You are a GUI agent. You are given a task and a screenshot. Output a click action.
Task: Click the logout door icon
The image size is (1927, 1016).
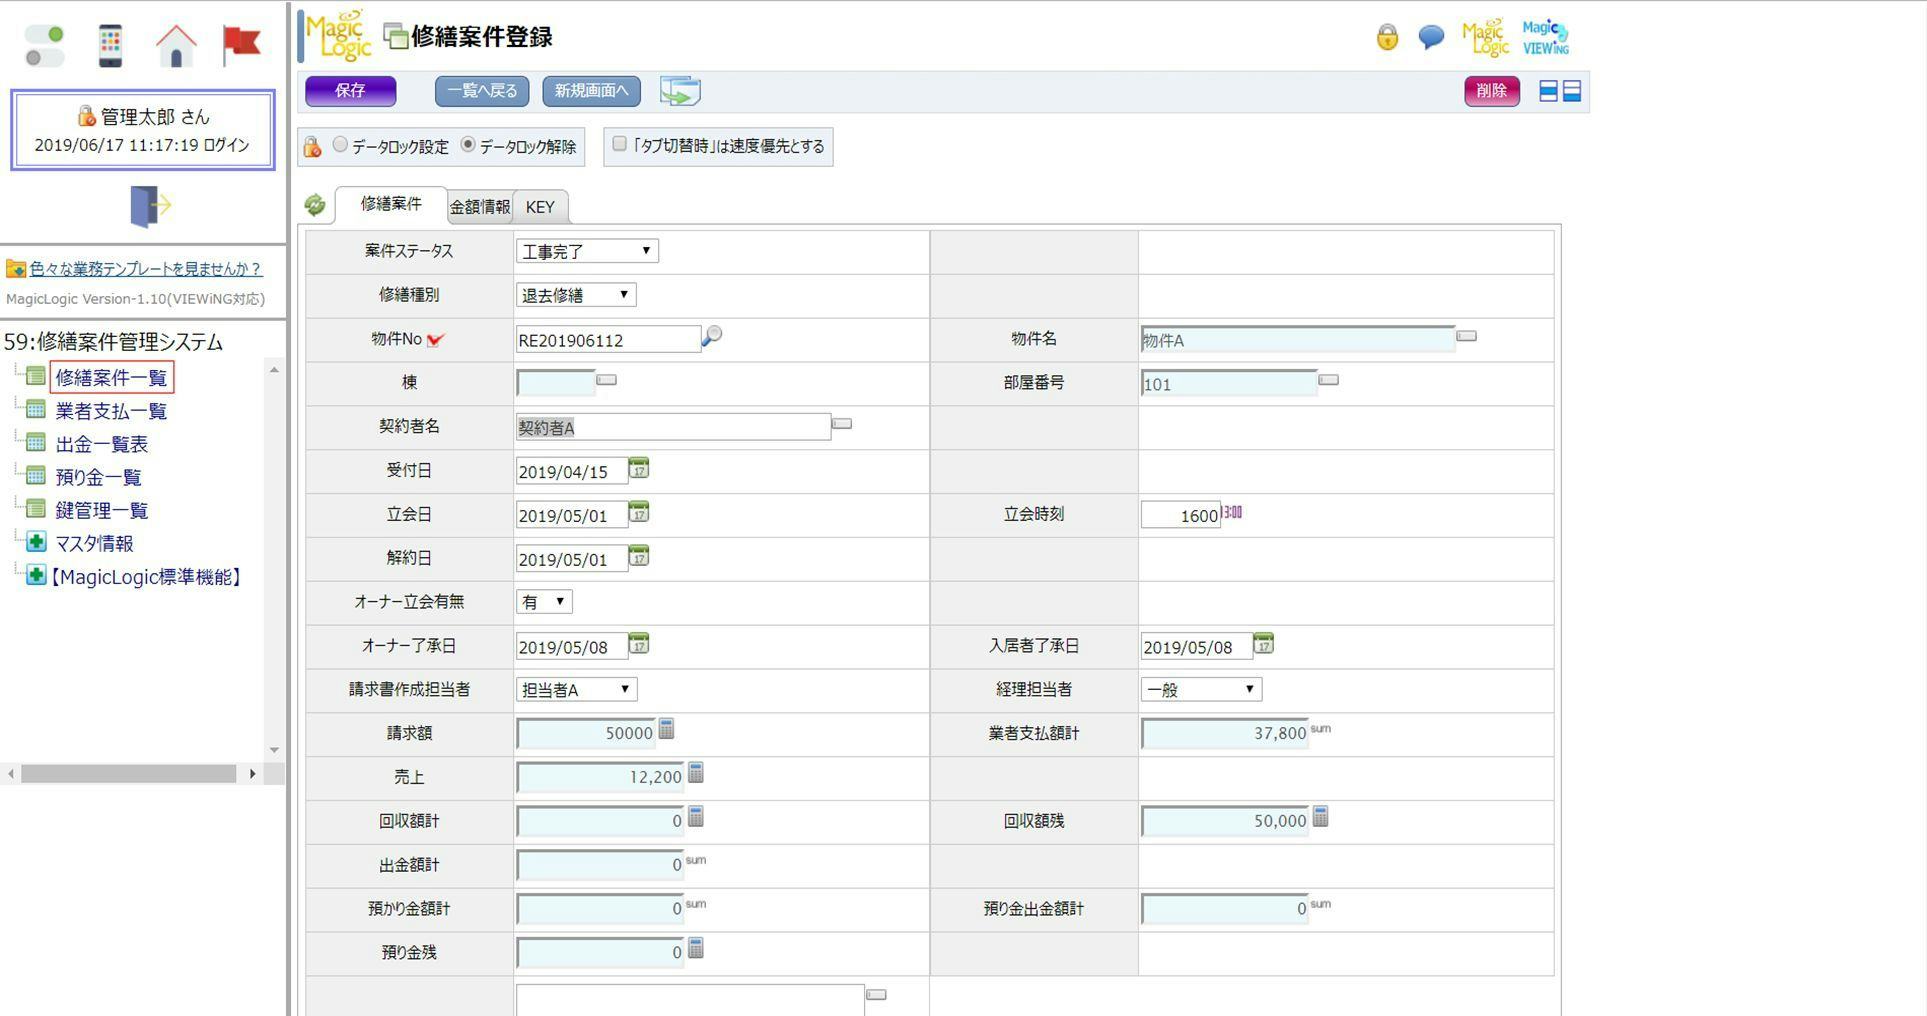tap(149, 206)
